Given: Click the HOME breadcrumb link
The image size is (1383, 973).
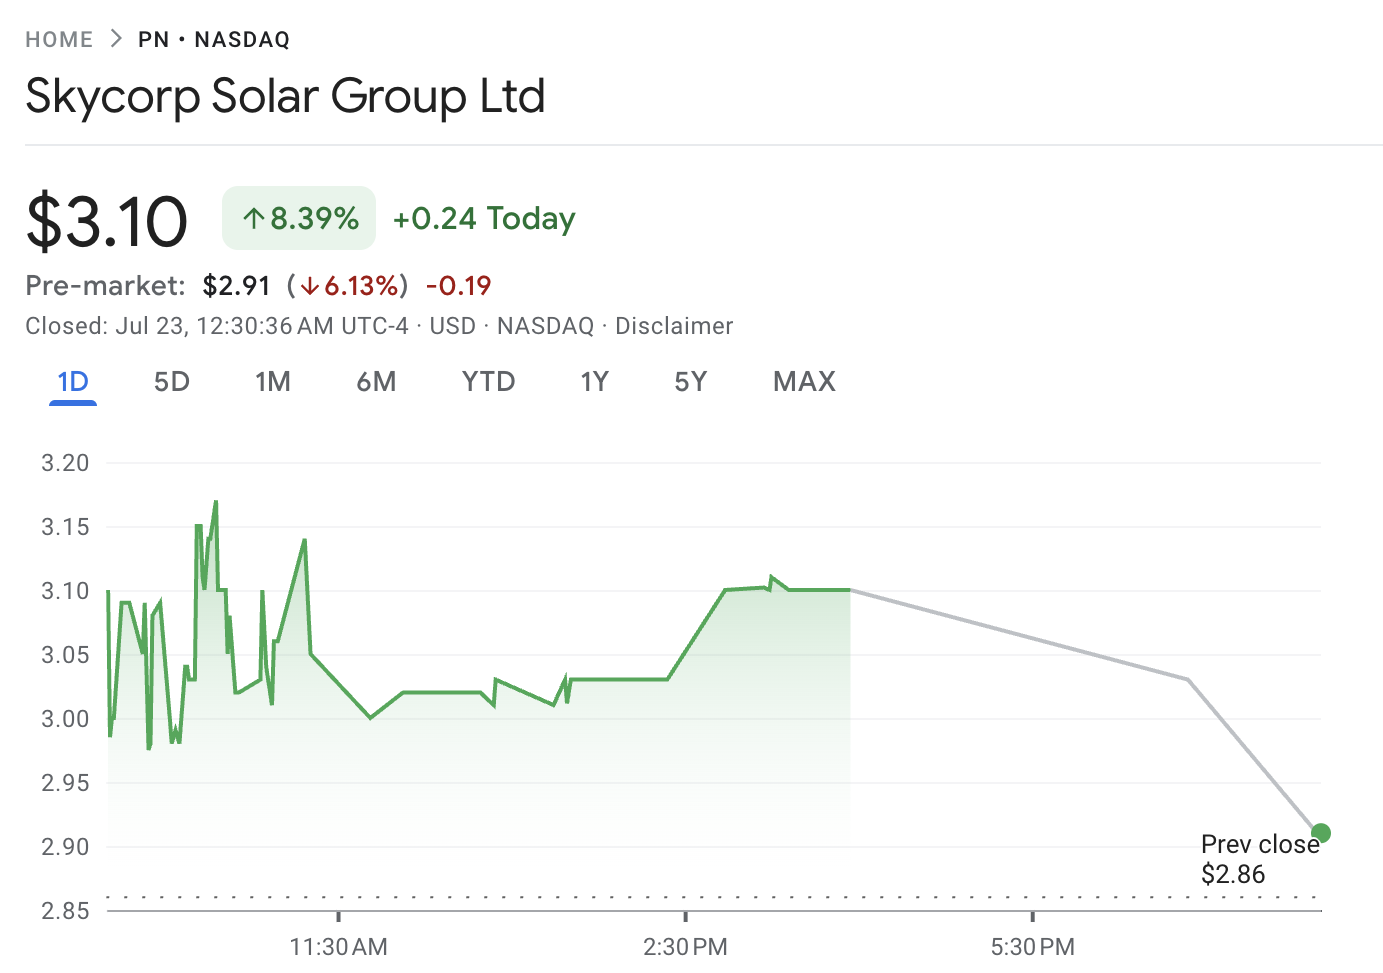Looking at the screenshot, I should click(x=59, y=40).
